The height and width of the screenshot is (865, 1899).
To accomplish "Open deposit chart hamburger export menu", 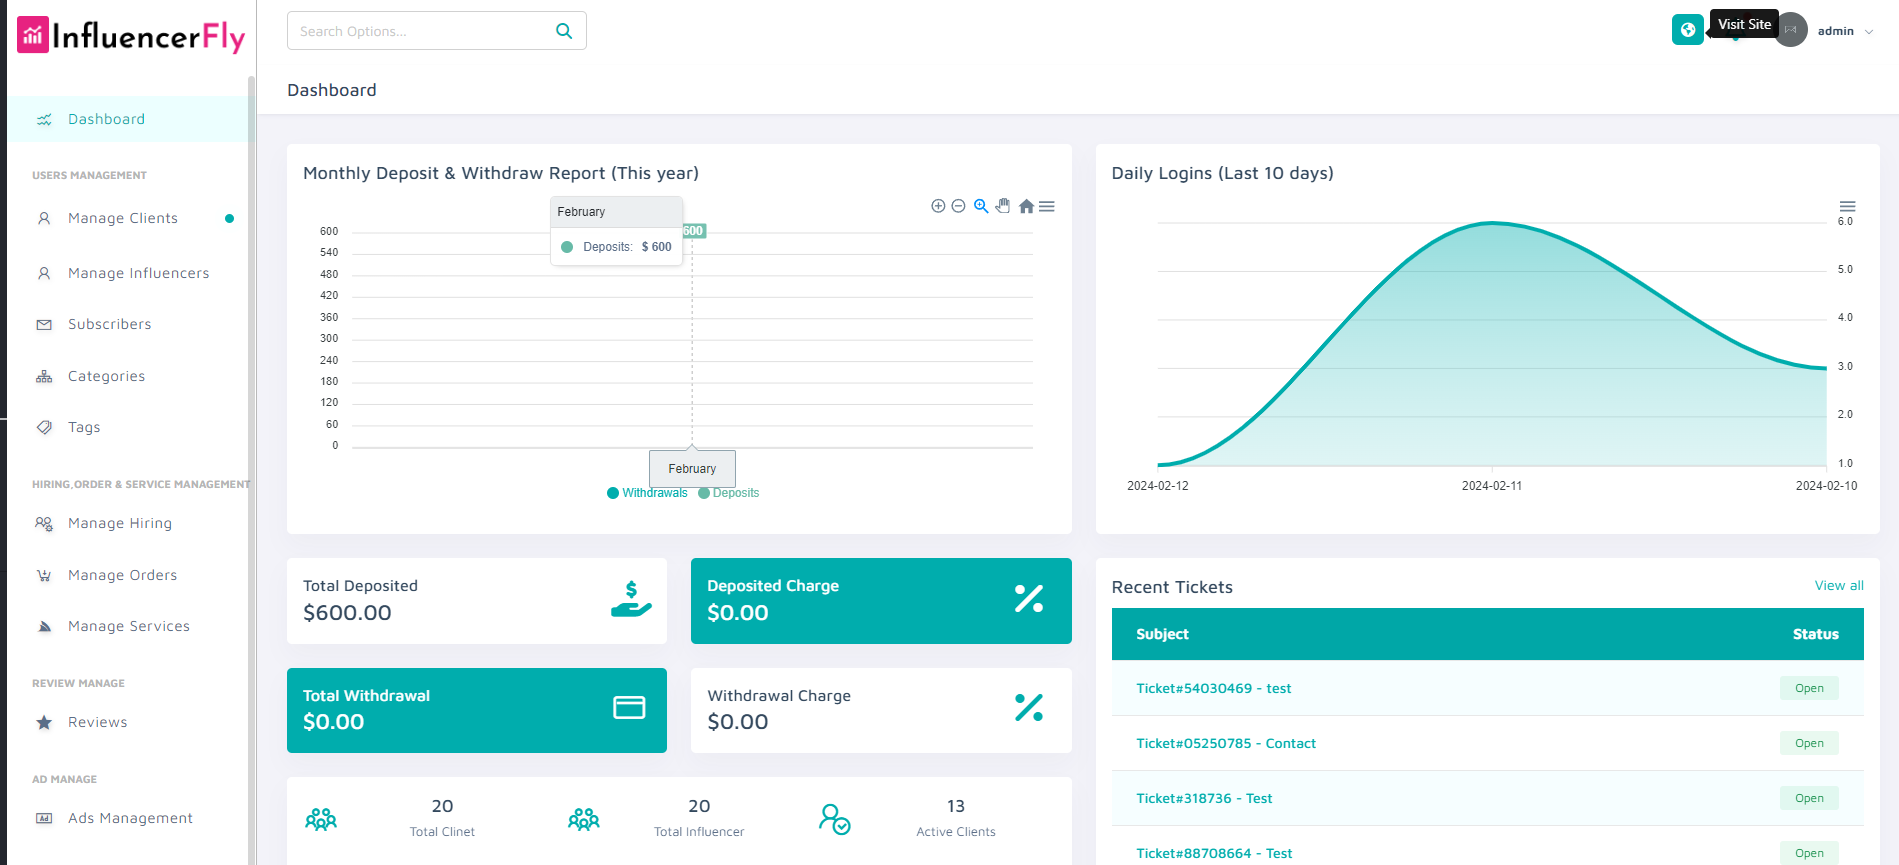I will click(1047, 206).
